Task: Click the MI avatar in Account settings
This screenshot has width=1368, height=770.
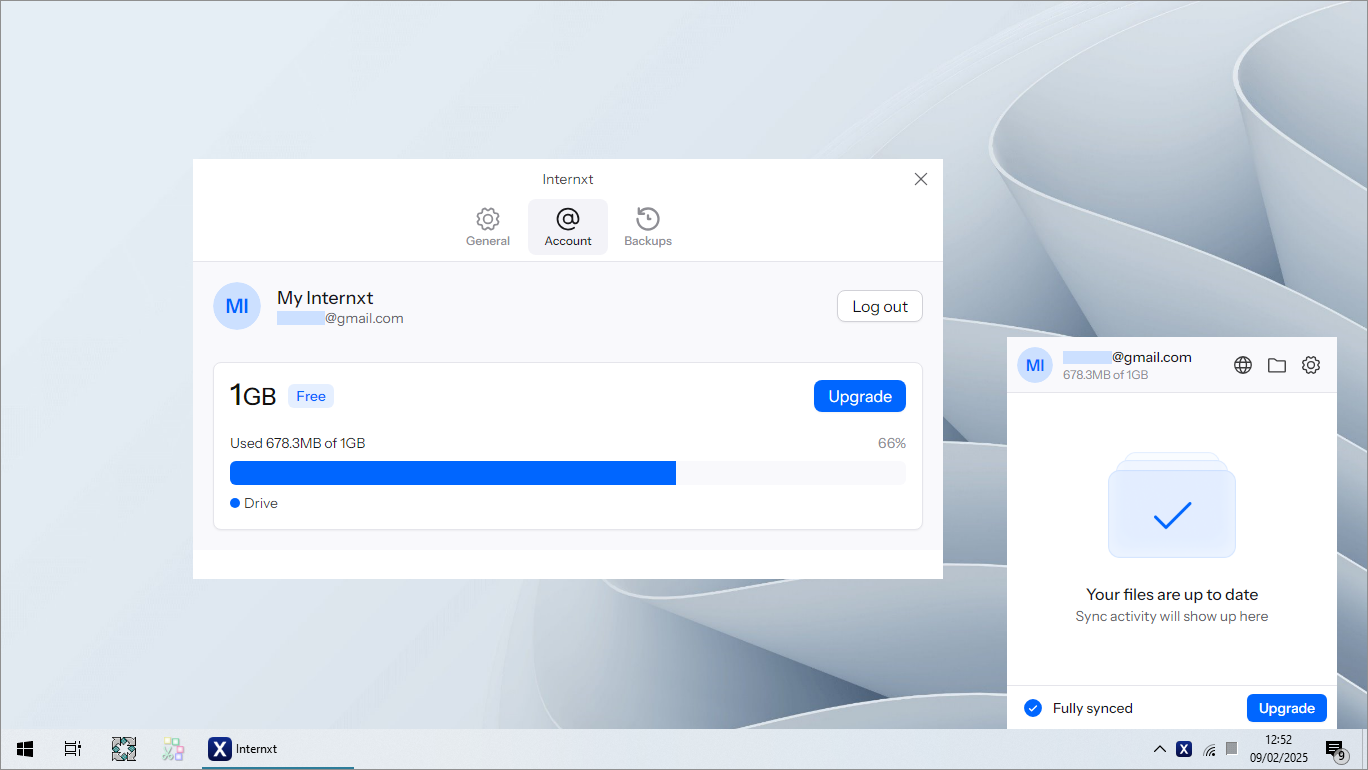Action: pyautogui.click(x=237, y=306)
